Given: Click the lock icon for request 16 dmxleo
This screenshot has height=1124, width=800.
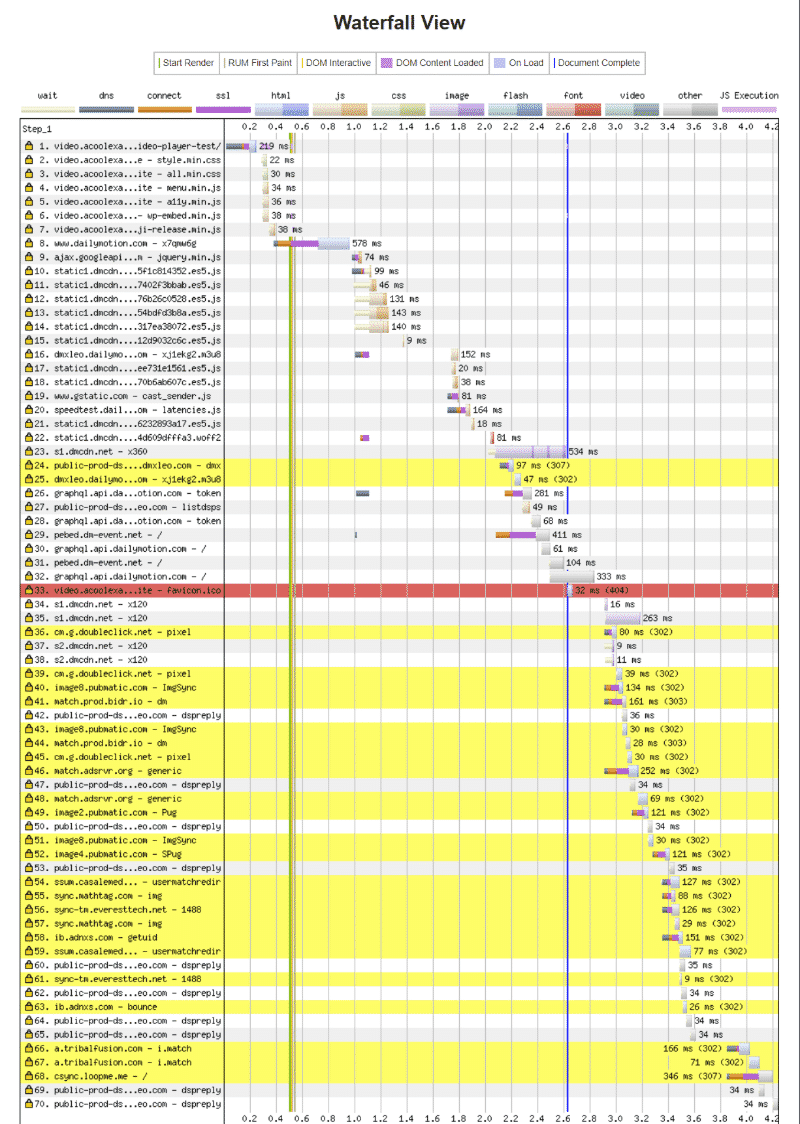Looking at the screenshot, I should click(29, 354).
